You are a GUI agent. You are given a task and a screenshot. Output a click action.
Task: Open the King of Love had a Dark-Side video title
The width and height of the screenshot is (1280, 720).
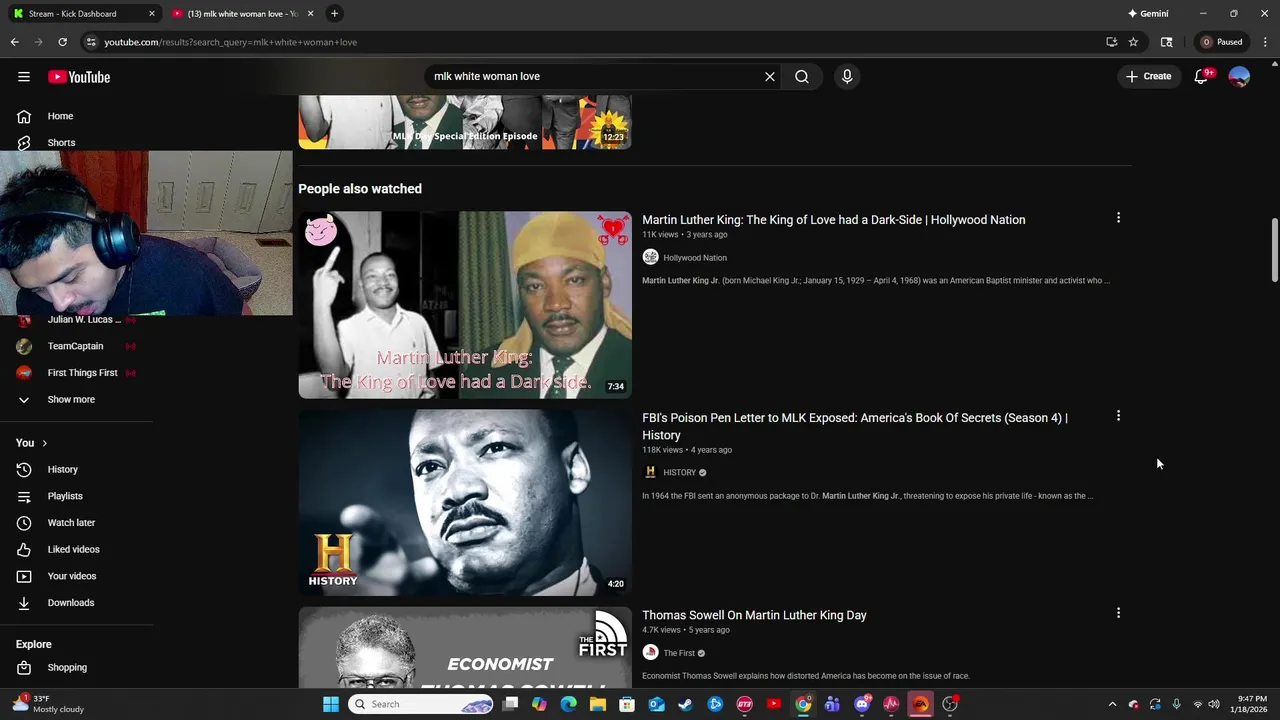tap(833, 220)
